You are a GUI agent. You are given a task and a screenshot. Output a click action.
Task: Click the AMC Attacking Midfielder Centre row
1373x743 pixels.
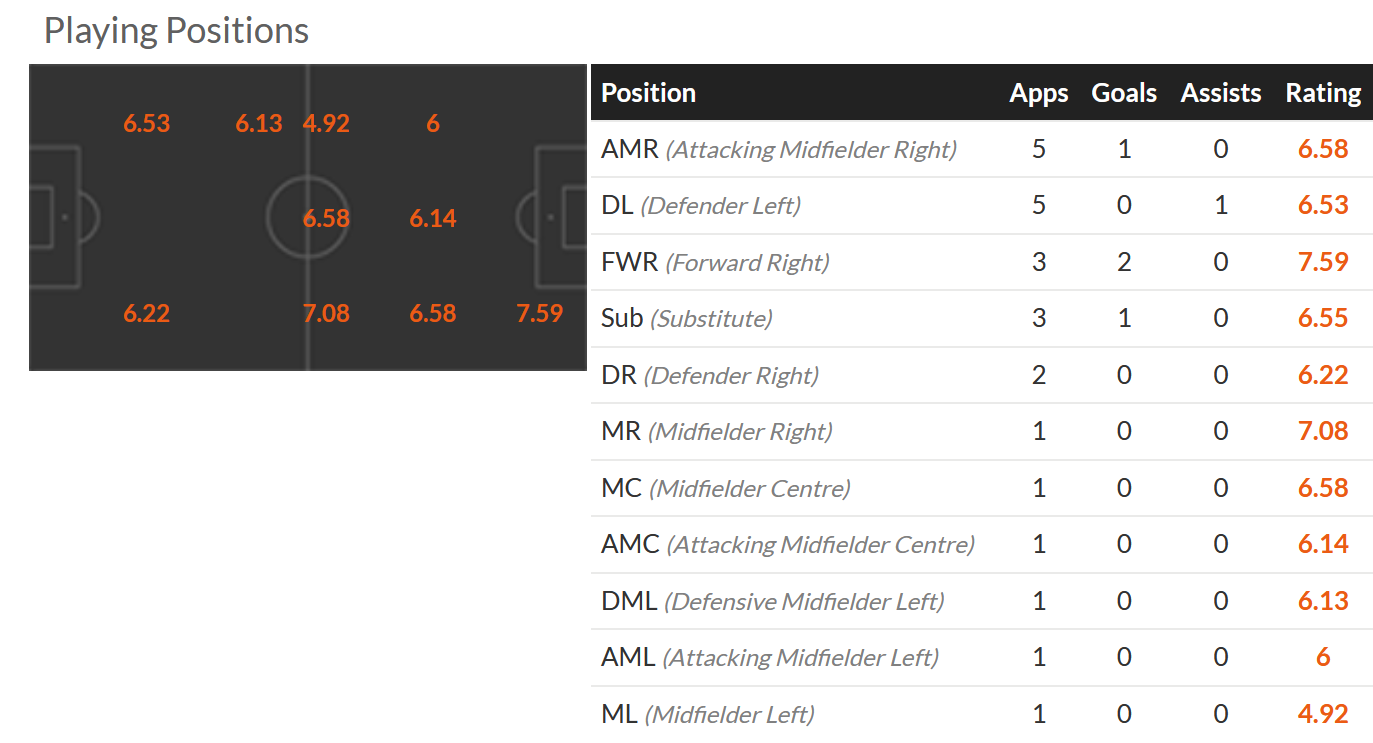[x=787, y=545]
